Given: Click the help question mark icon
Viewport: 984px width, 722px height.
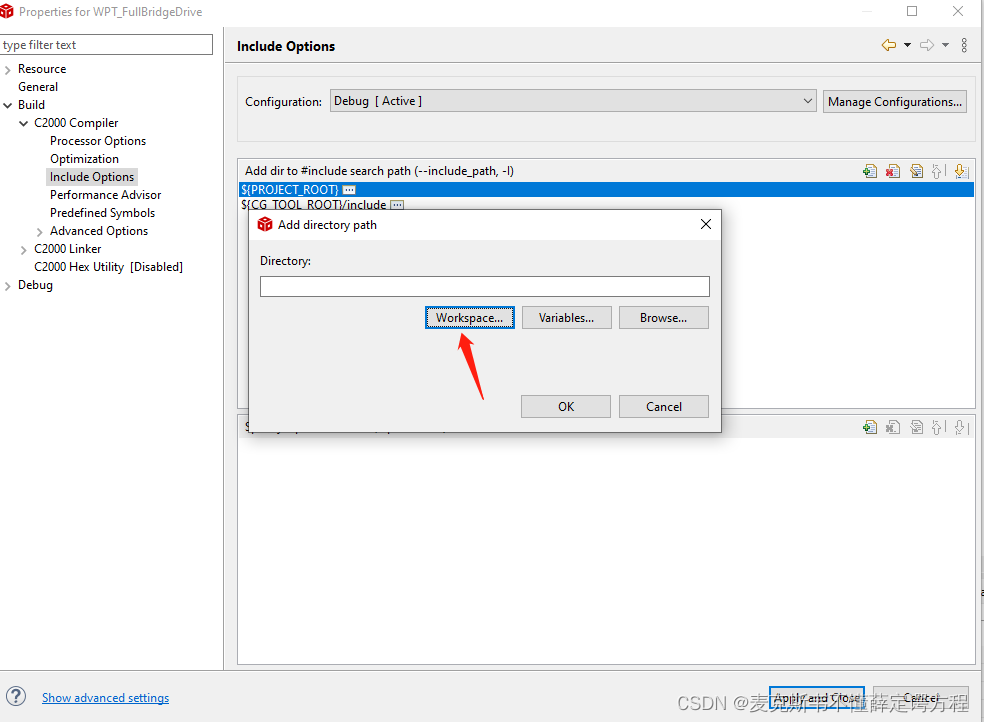Looking at the screenshot, I should pyautogui.click(x=16, y=696).
